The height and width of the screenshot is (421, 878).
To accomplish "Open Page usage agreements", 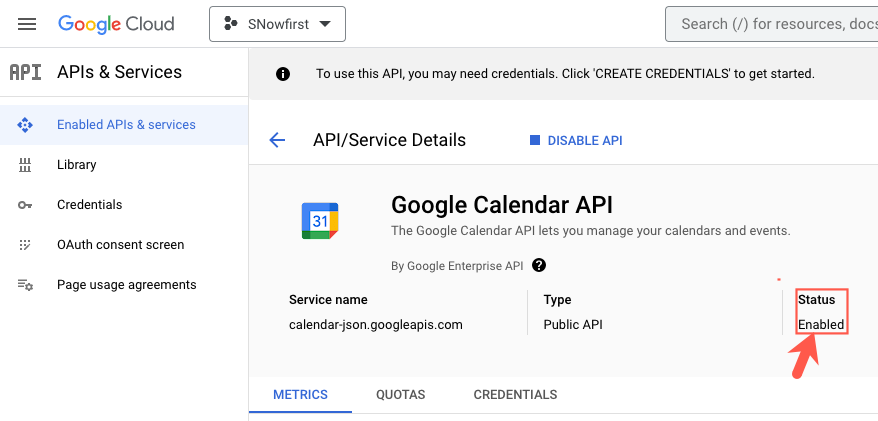I will pos(124,285).
